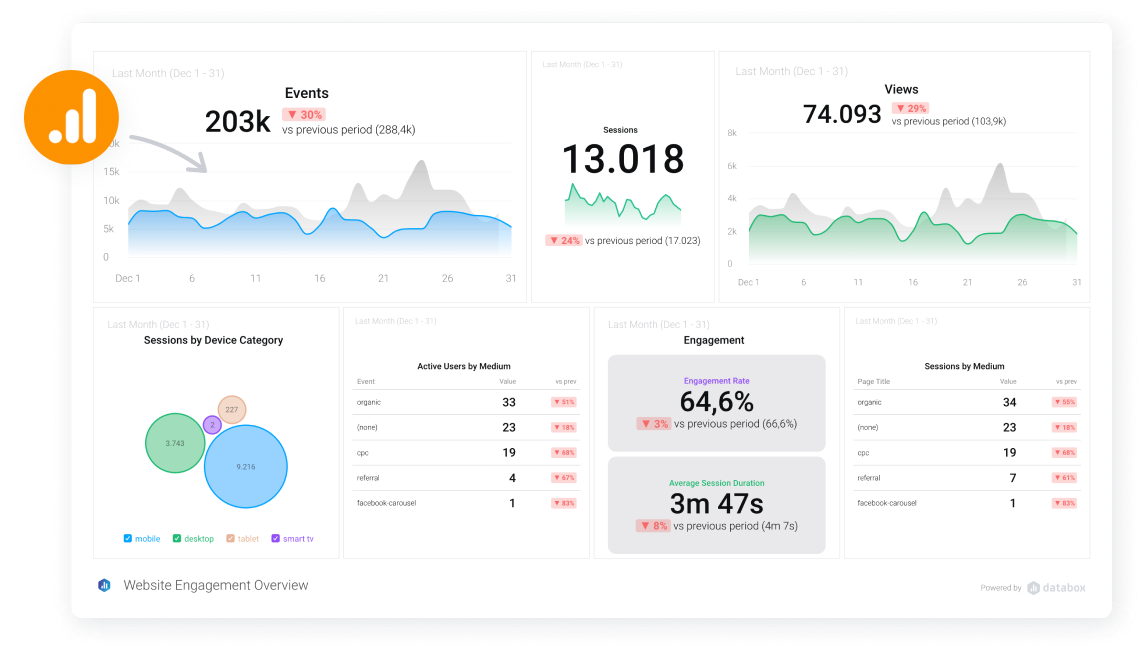Screen dimensions: 1142x649
Task: Click the Event column header
Action: click(x=366, y=382)
